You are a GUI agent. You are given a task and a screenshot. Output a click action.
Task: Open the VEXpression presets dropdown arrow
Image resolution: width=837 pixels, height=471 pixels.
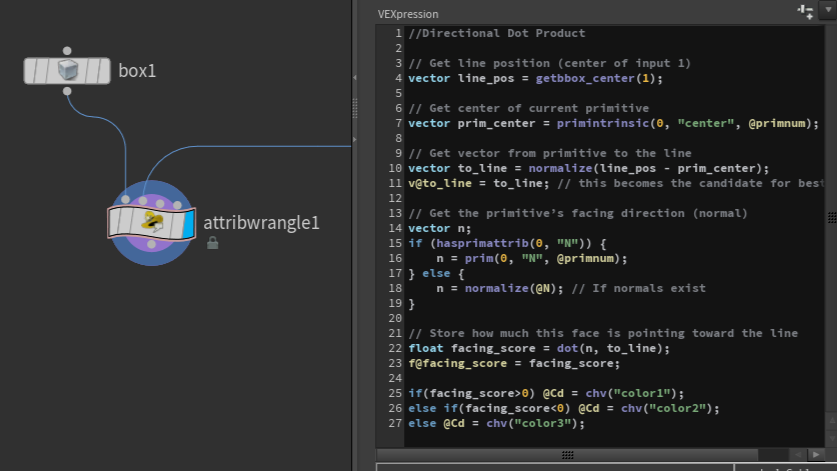(828, 11)
